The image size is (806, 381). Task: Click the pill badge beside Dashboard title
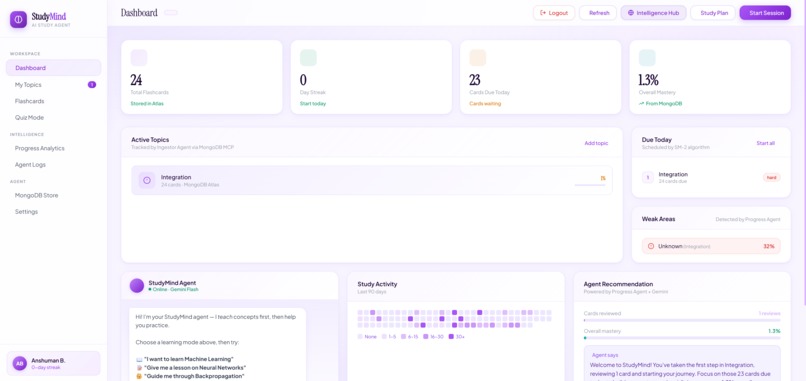pyautogui.click(x=171, y=13)
